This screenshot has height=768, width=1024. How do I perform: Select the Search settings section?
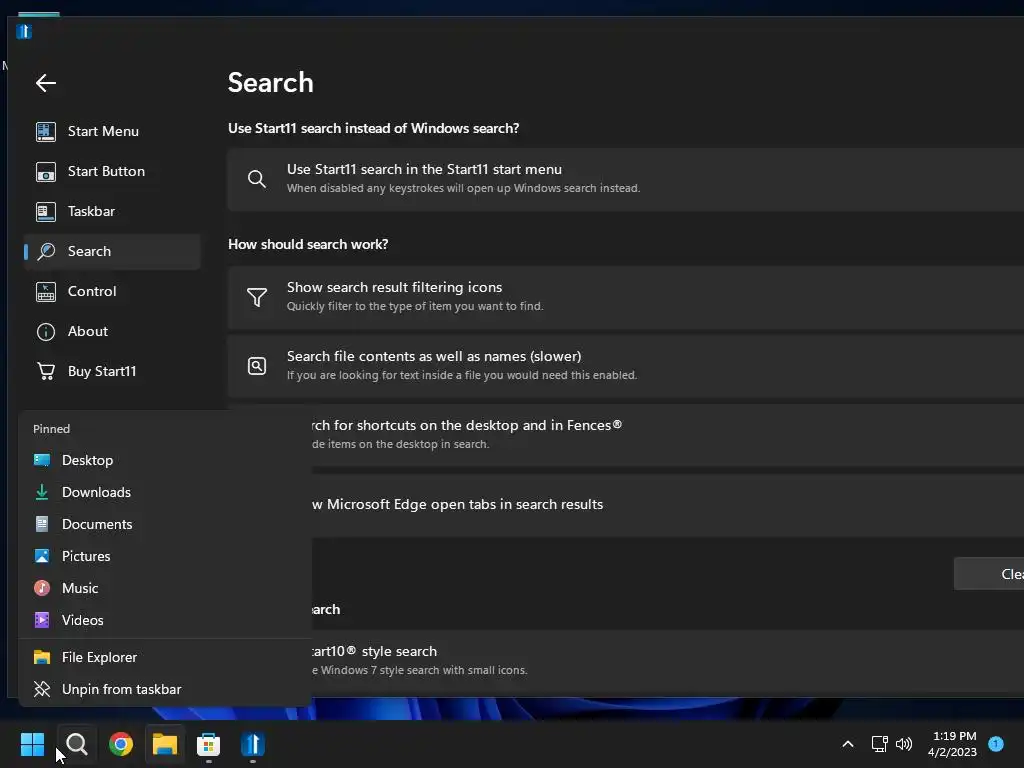tap(112, 251)
